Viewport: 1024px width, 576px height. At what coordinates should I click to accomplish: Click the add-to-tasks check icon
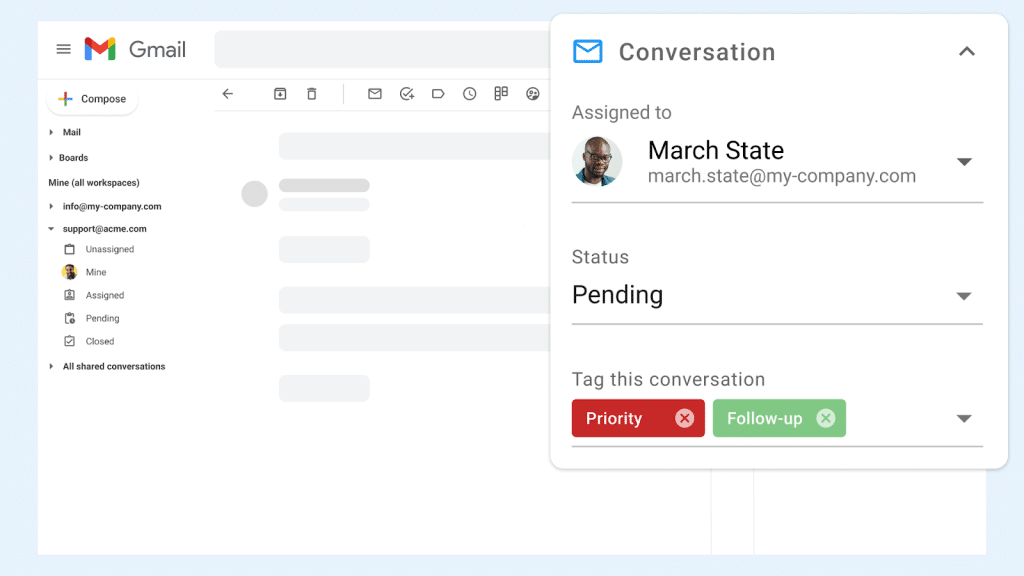406,93
